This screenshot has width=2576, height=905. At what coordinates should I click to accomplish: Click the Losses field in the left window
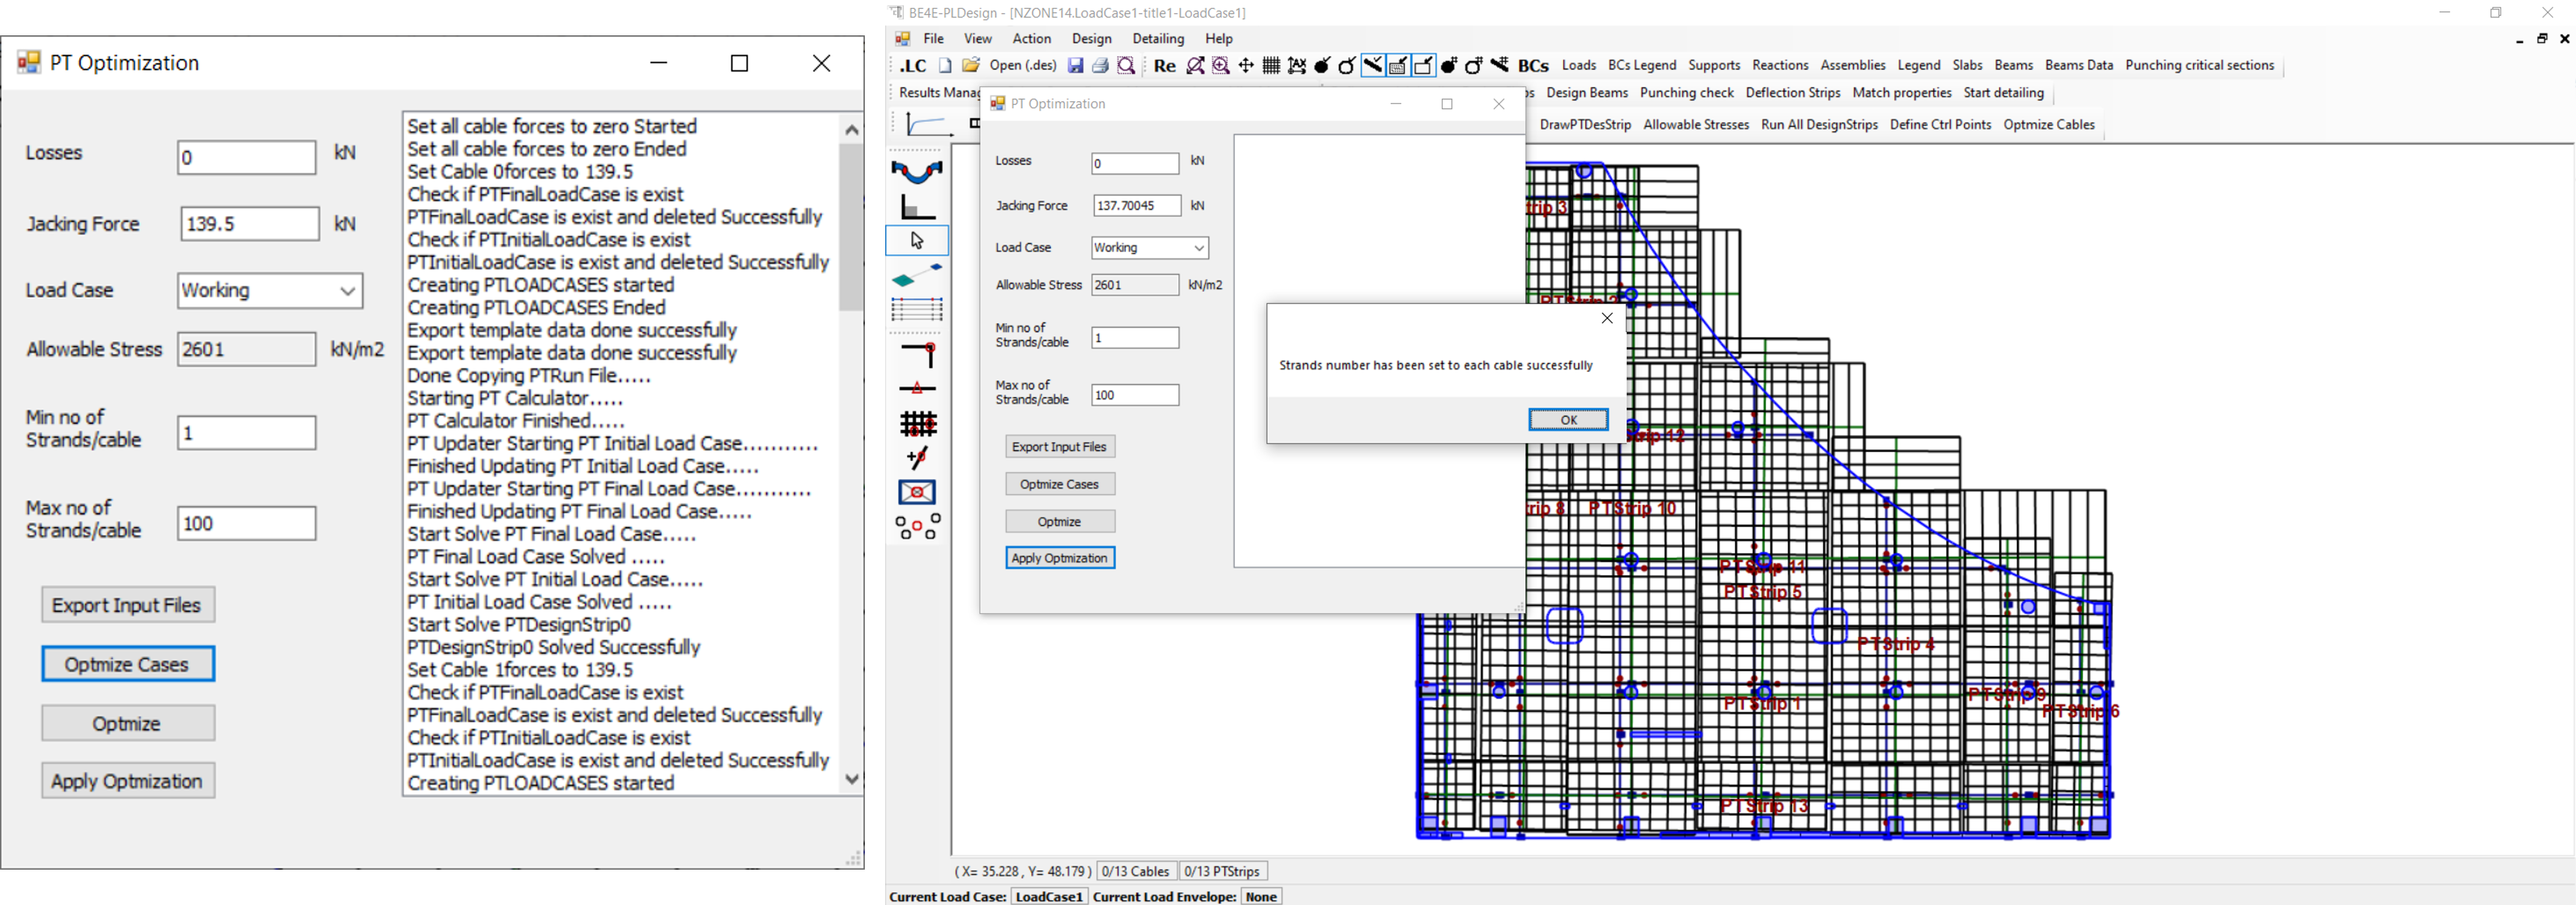(247, 157)
